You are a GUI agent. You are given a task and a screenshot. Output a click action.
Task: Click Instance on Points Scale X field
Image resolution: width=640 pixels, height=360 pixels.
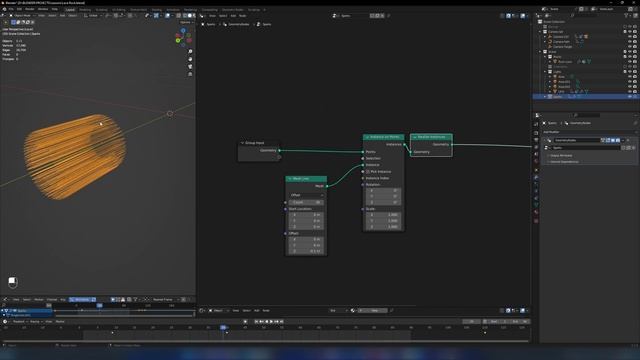pyautogui.click(x=383, y=215)
